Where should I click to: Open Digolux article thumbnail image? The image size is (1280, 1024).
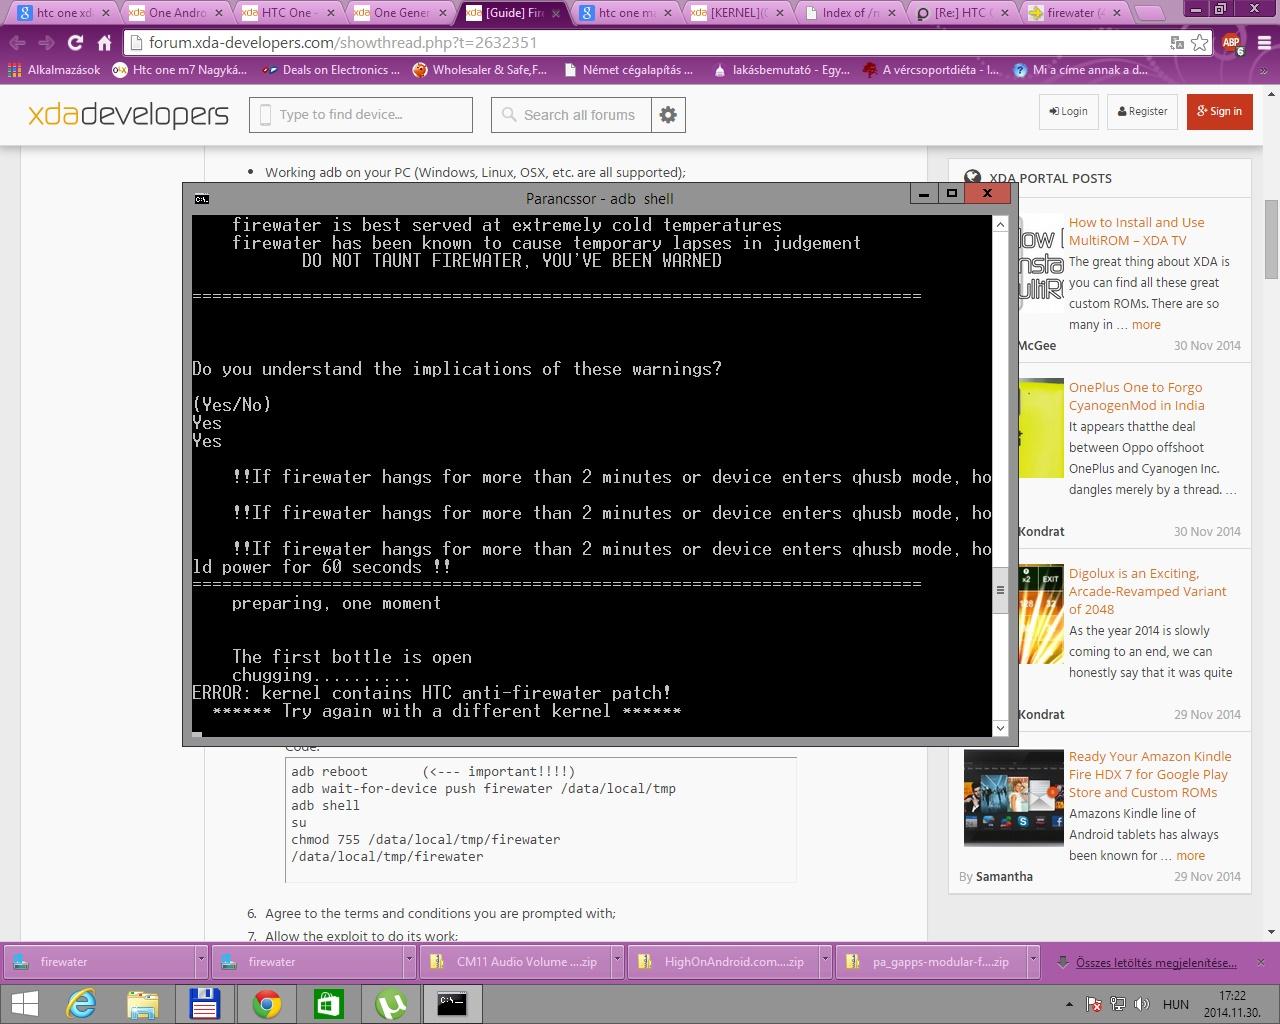pos(1041,614)
